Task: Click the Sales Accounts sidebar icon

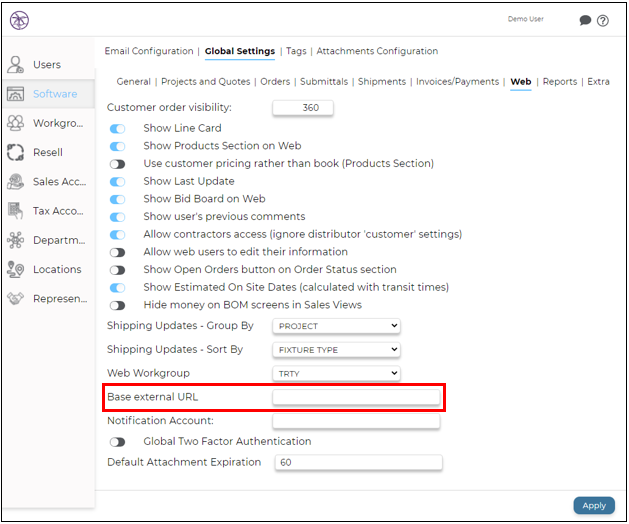Action: 15,181
